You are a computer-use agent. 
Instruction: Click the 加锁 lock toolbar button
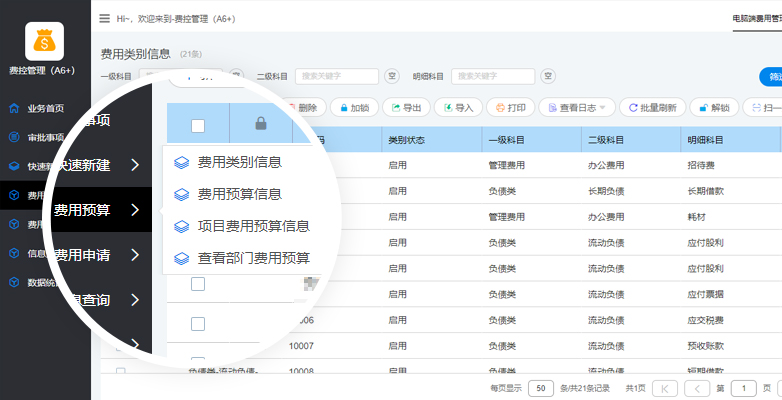click(x=353, y=107)
